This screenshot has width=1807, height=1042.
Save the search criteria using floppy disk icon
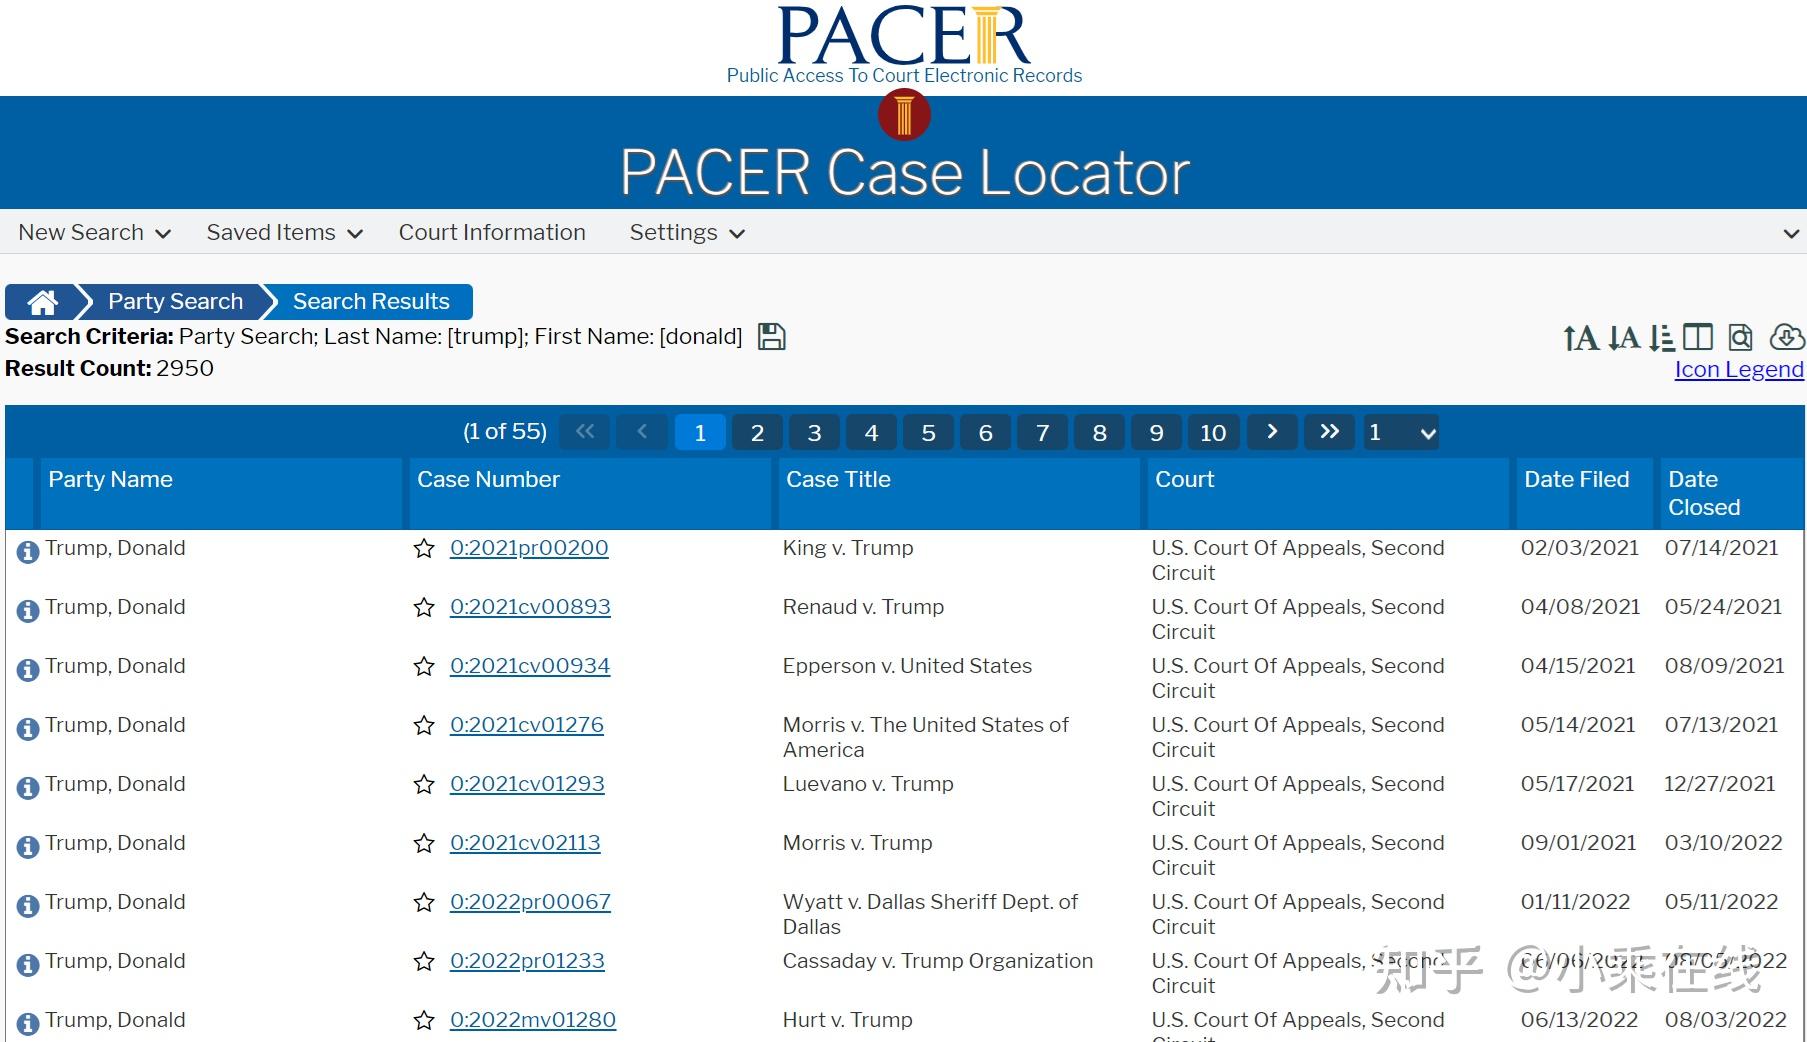771,336
